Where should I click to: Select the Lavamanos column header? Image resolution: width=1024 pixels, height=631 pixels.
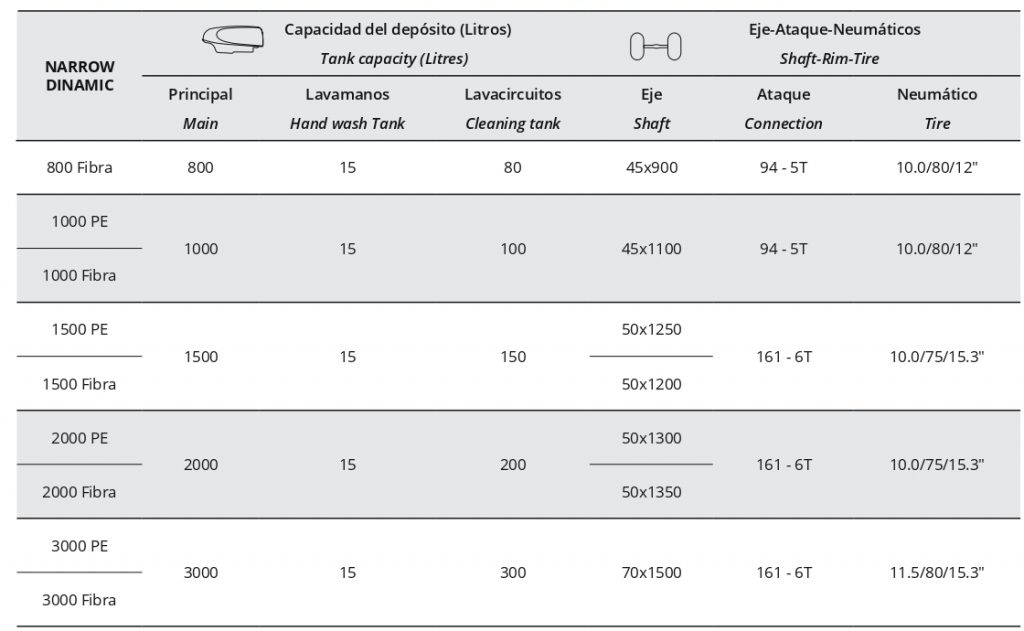pos(347,108)
